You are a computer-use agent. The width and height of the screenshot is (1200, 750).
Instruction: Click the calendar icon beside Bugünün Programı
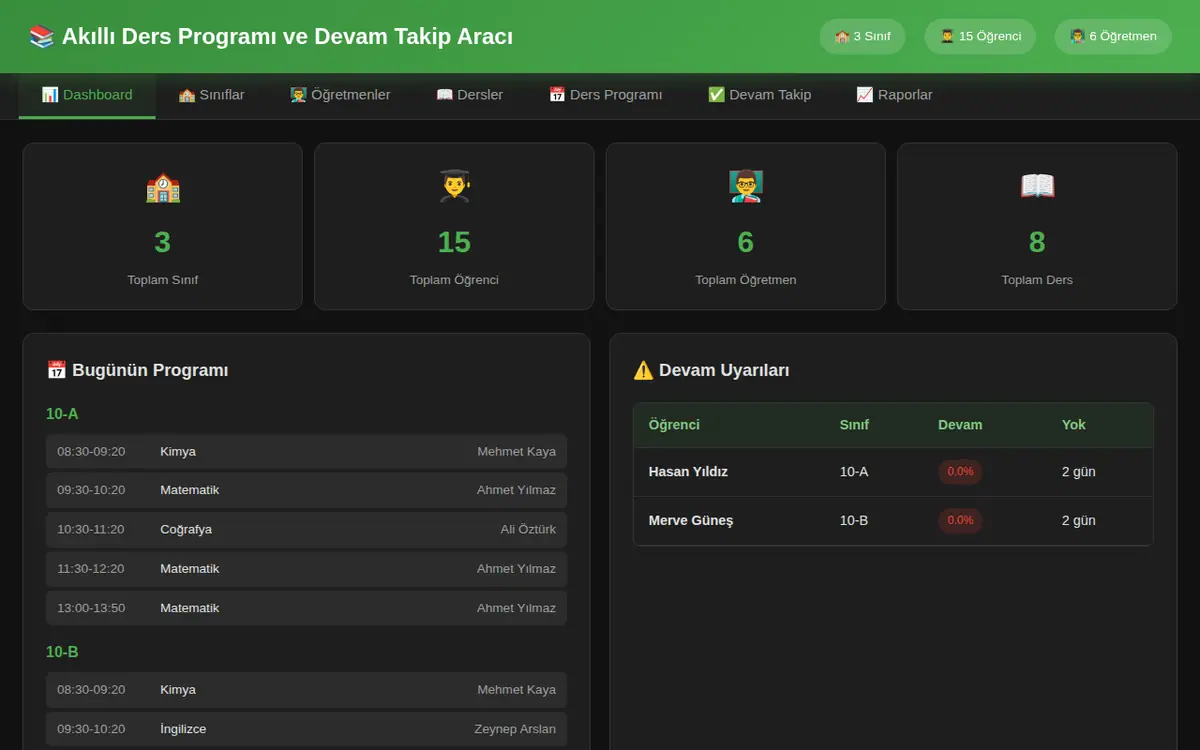pos(57,370)
